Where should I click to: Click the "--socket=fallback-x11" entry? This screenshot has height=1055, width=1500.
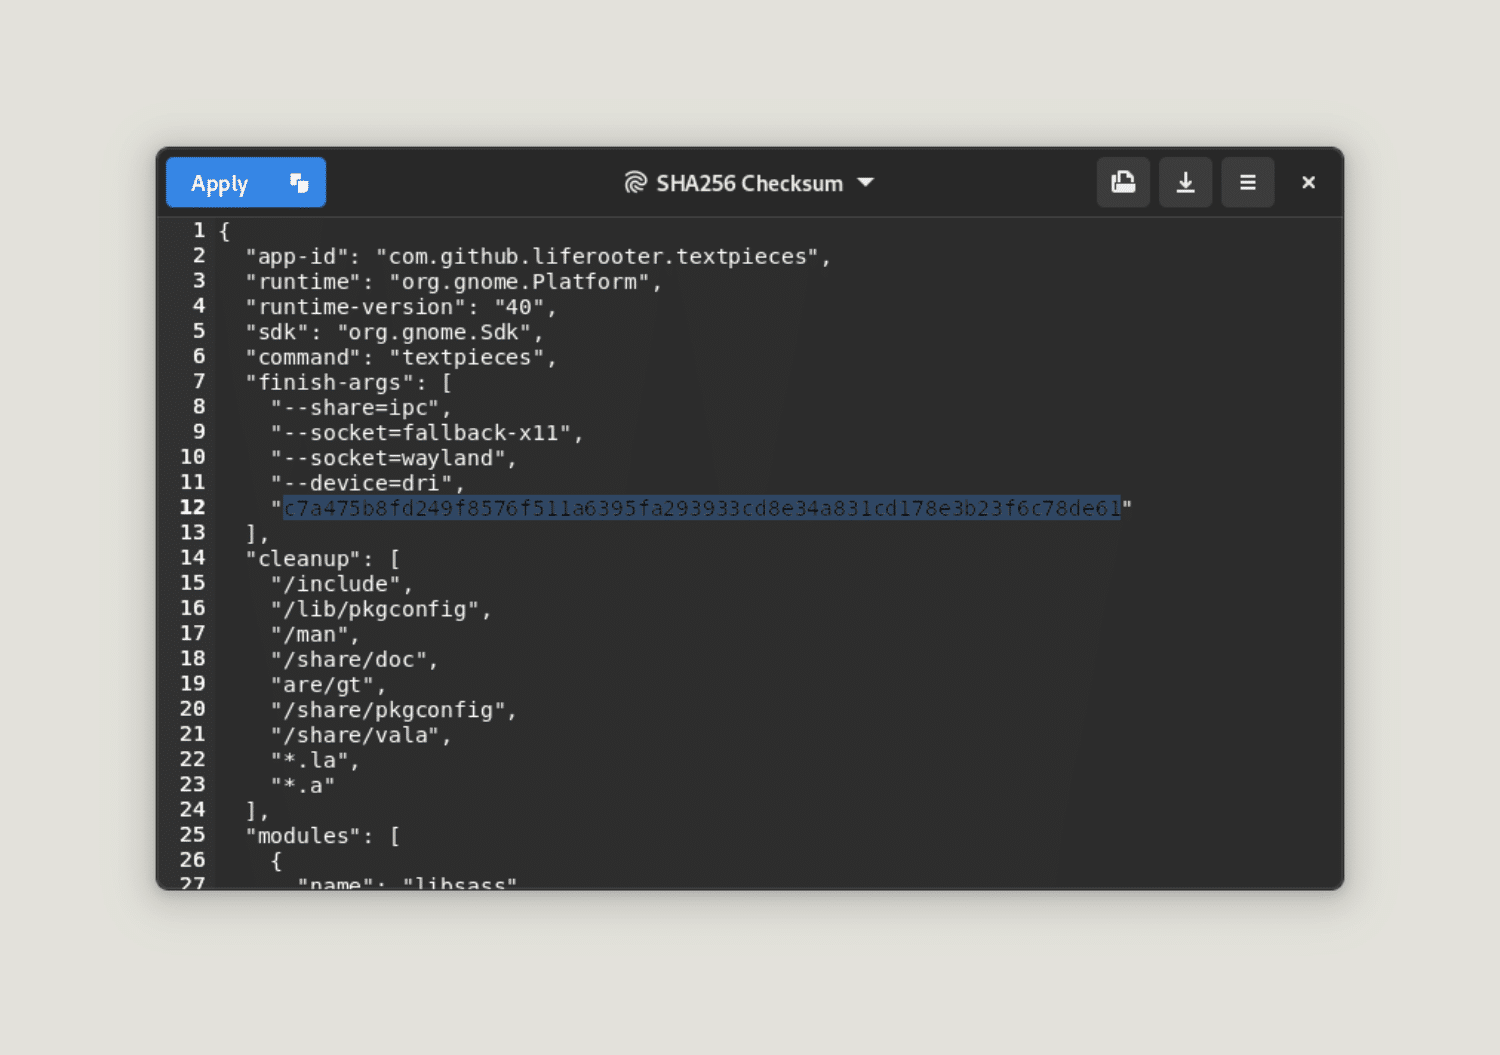point(427,433)
